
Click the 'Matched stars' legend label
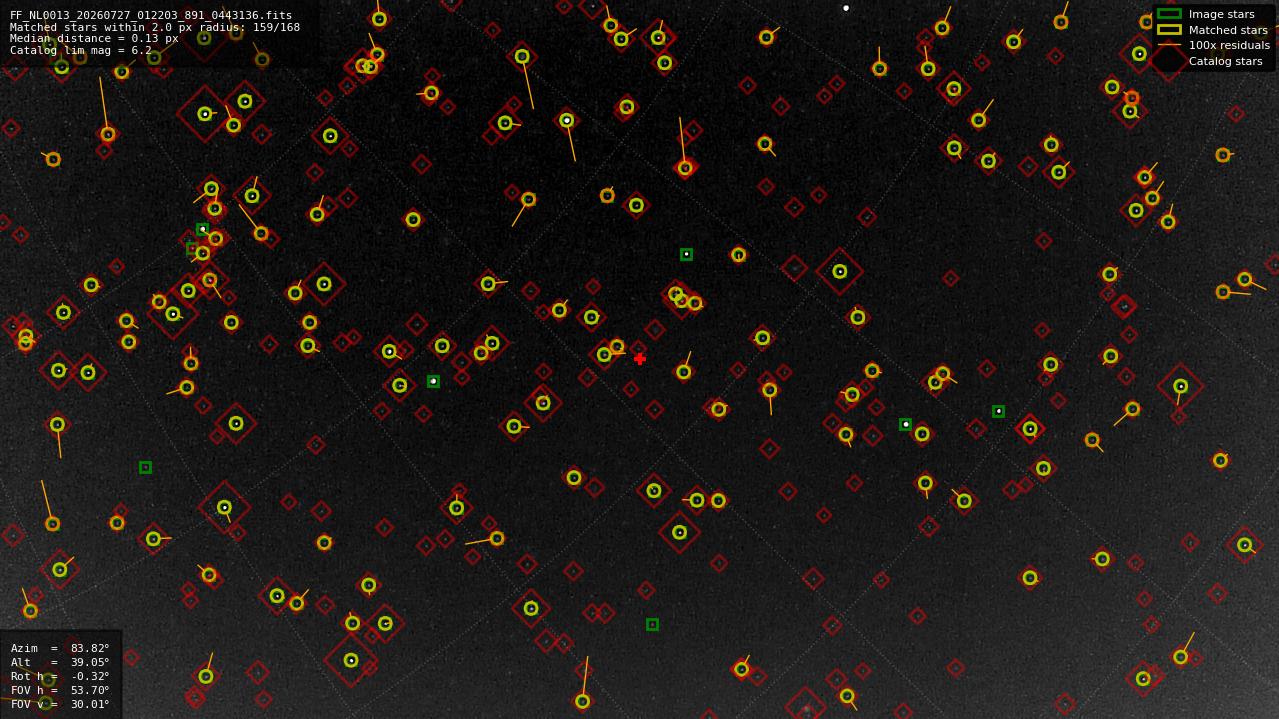click(x=1228, y=30)
